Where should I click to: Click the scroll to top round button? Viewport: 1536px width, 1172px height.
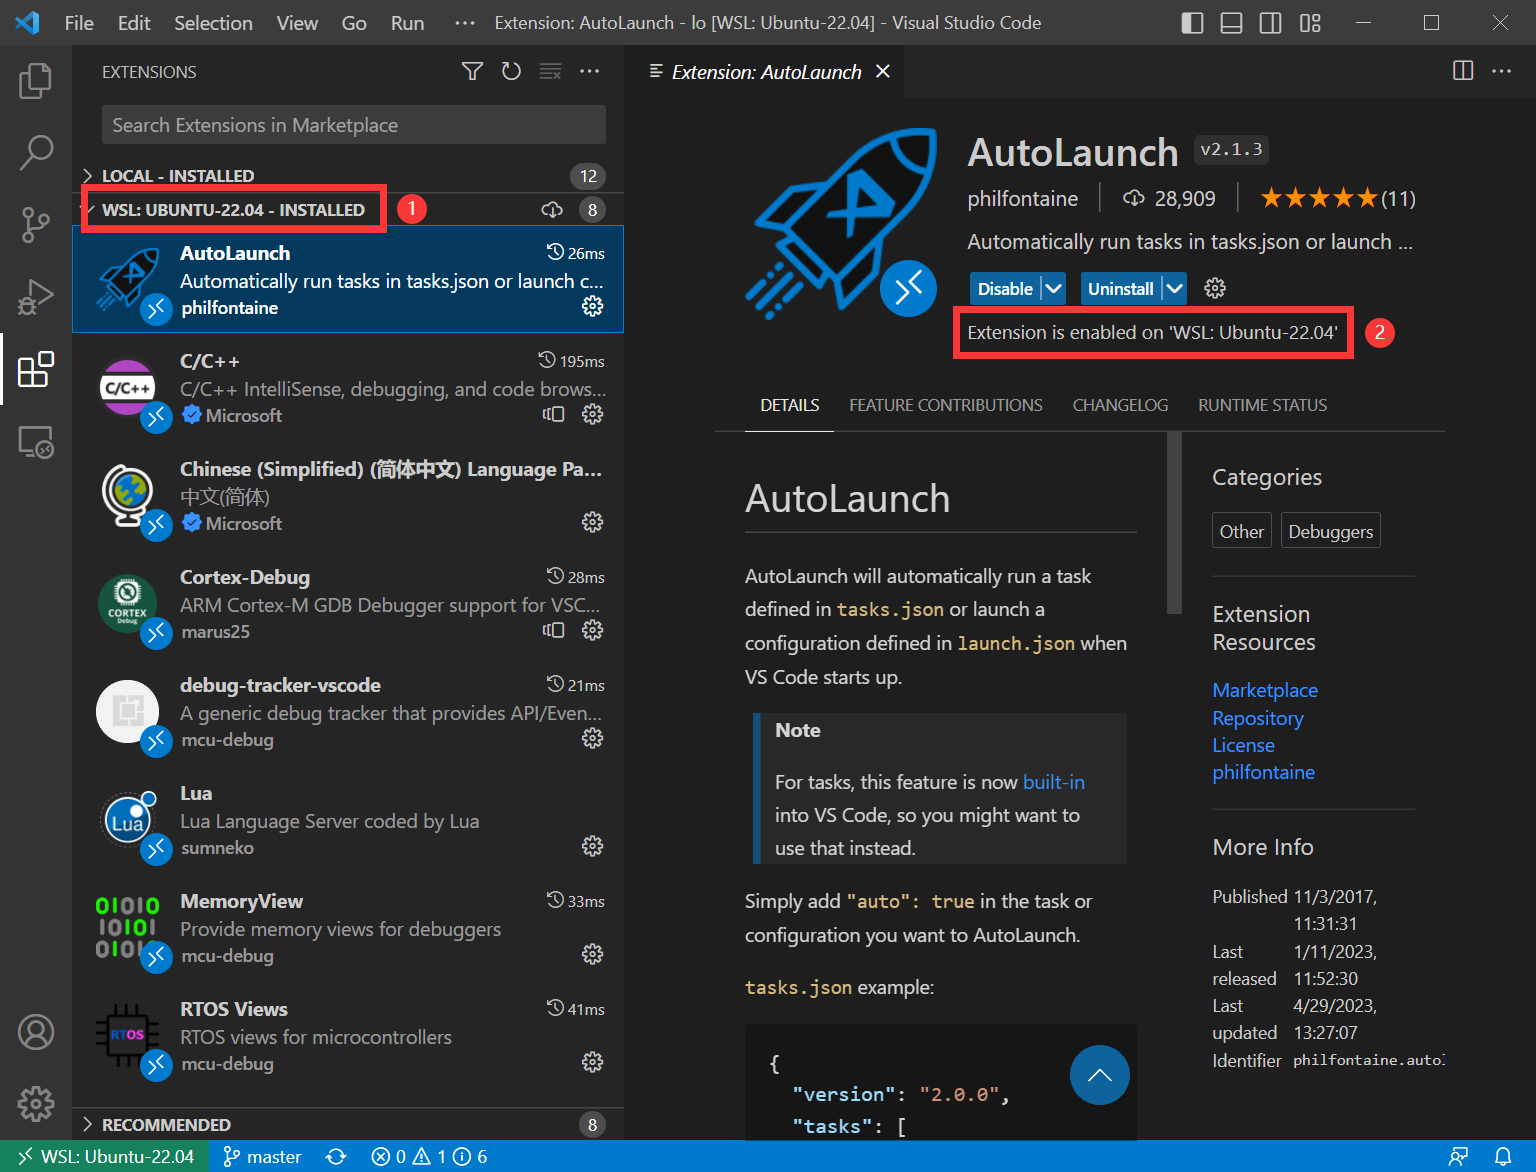click(1100, 1075)
